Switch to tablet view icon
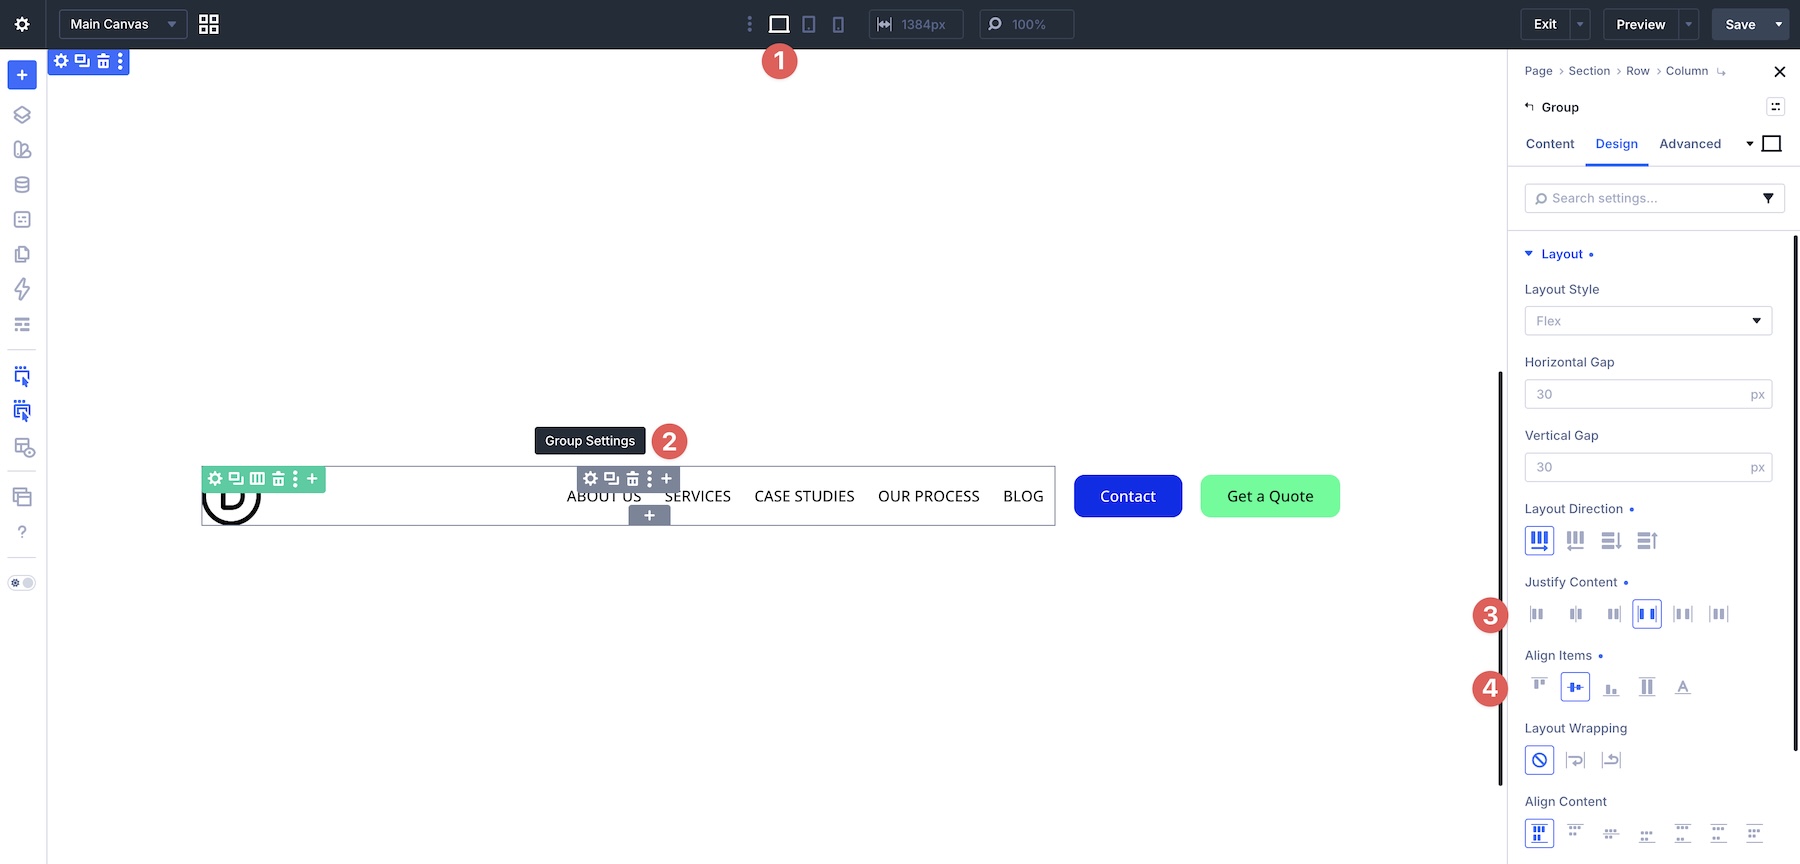Viewport: 1800px width, 864px height. coord(809,24)
